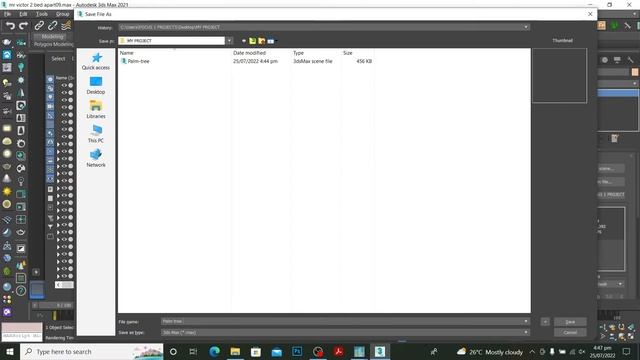The image size is (640, 360).
Task: Open Adobe Acrobat from the taskbar
Action: (x=338, y=351)
